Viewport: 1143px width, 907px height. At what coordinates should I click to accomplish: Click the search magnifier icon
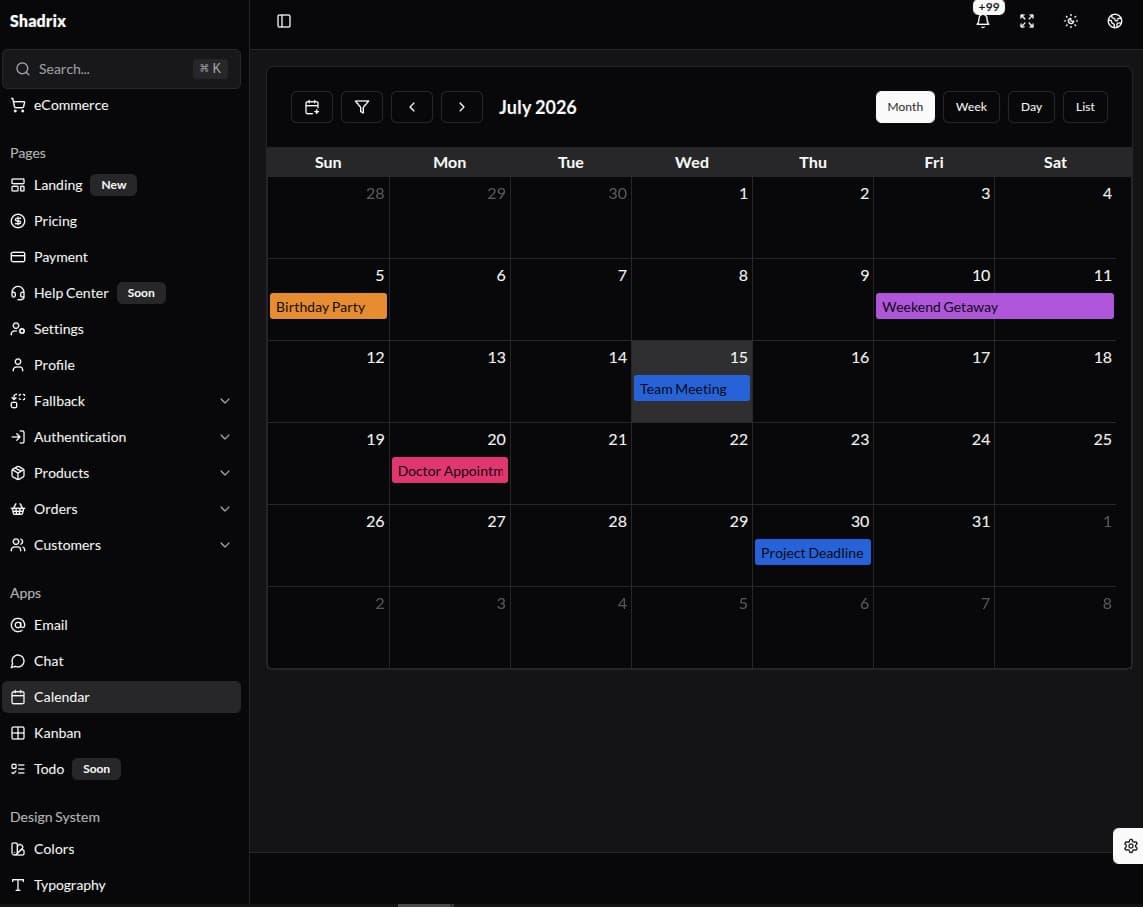pos(23,69)
